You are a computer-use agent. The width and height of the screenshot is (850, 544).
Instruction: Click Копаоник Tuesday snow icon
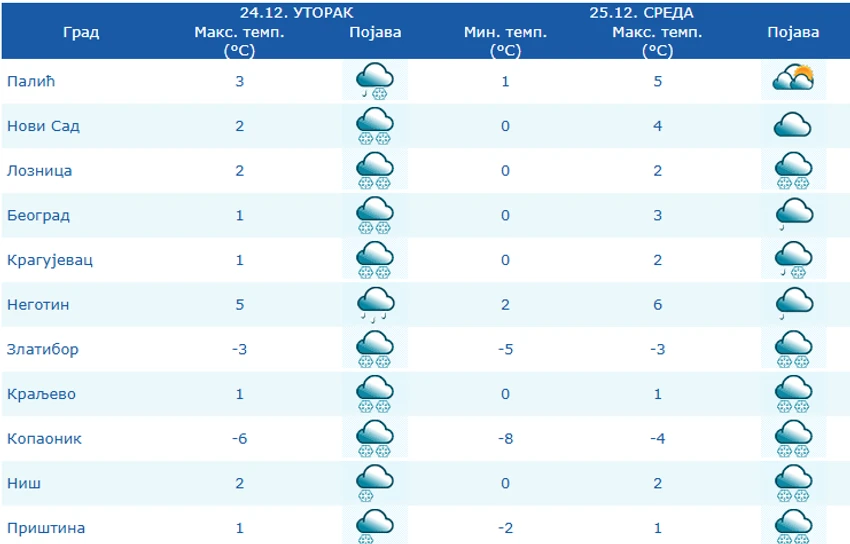[x=375, y=438]
